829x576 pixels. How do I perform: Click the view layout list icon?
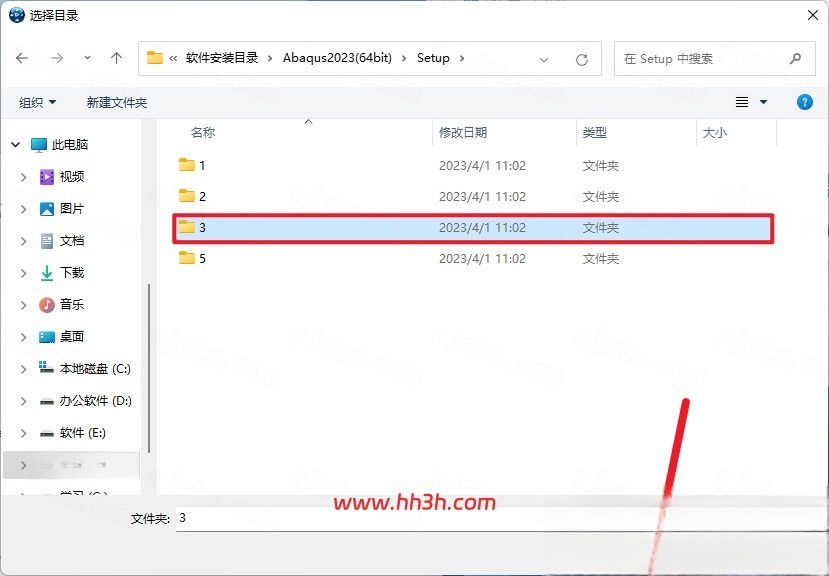pos(742,102)
